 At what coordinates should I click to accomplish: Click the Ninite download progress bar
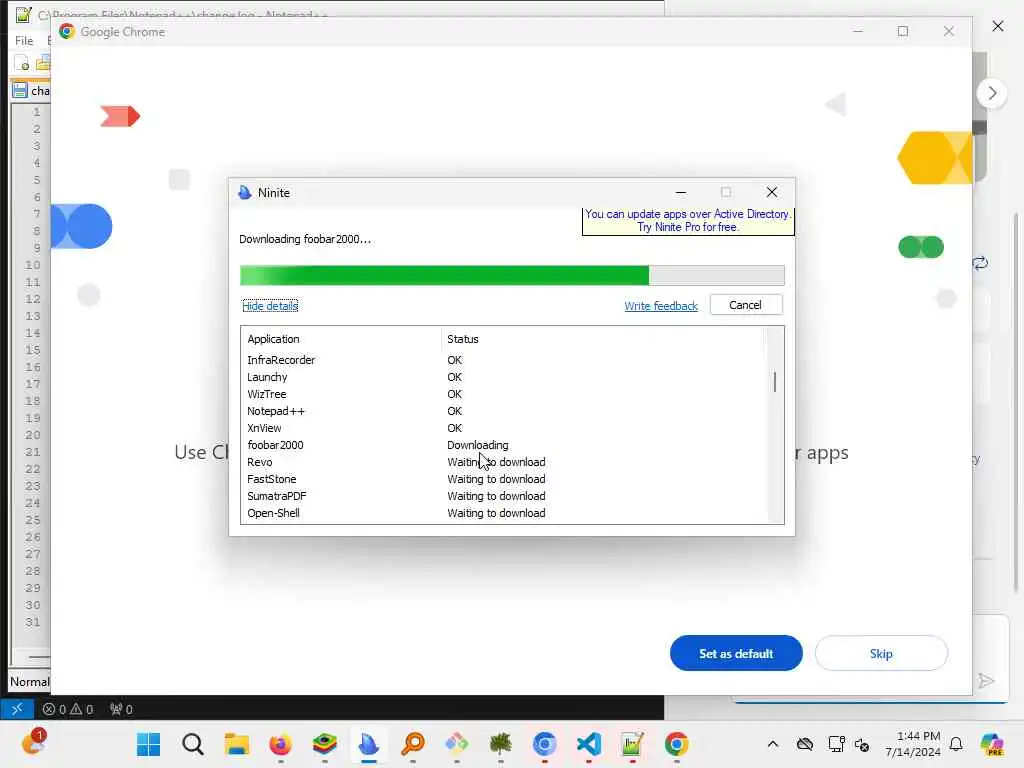point(512,275)
